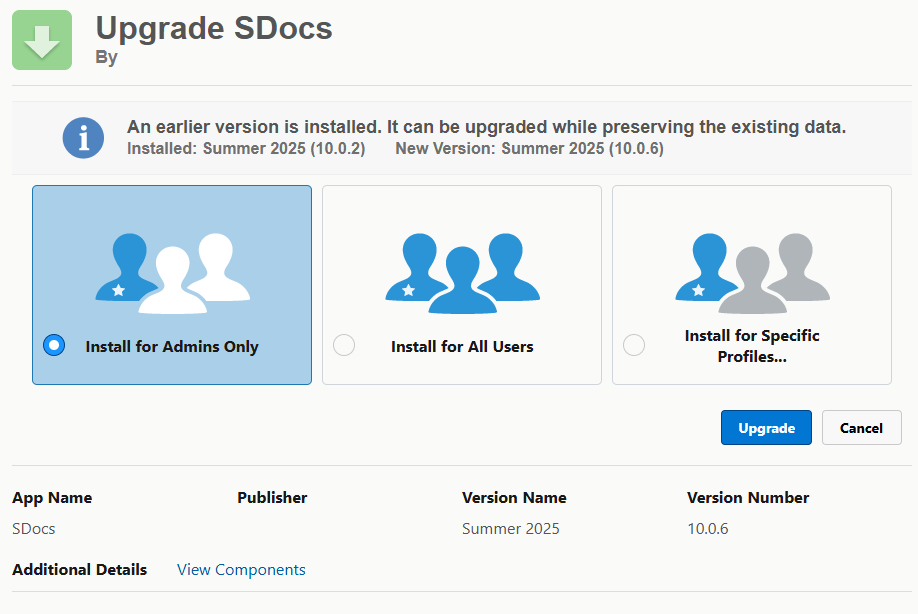Image resolution: width=918 pixels, height=614 pixels.
Task: Click the Summer 2025 version name value
Action: (510, 528)
